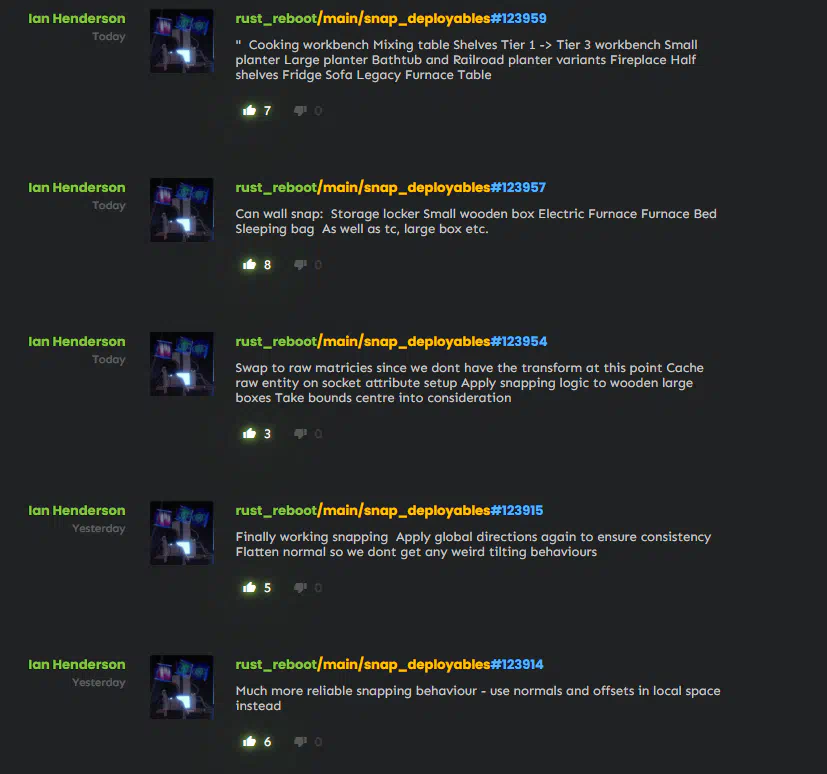Thumbs down commit #123914
This screenshot has width=827, height=774.
[x=300, y=741]
